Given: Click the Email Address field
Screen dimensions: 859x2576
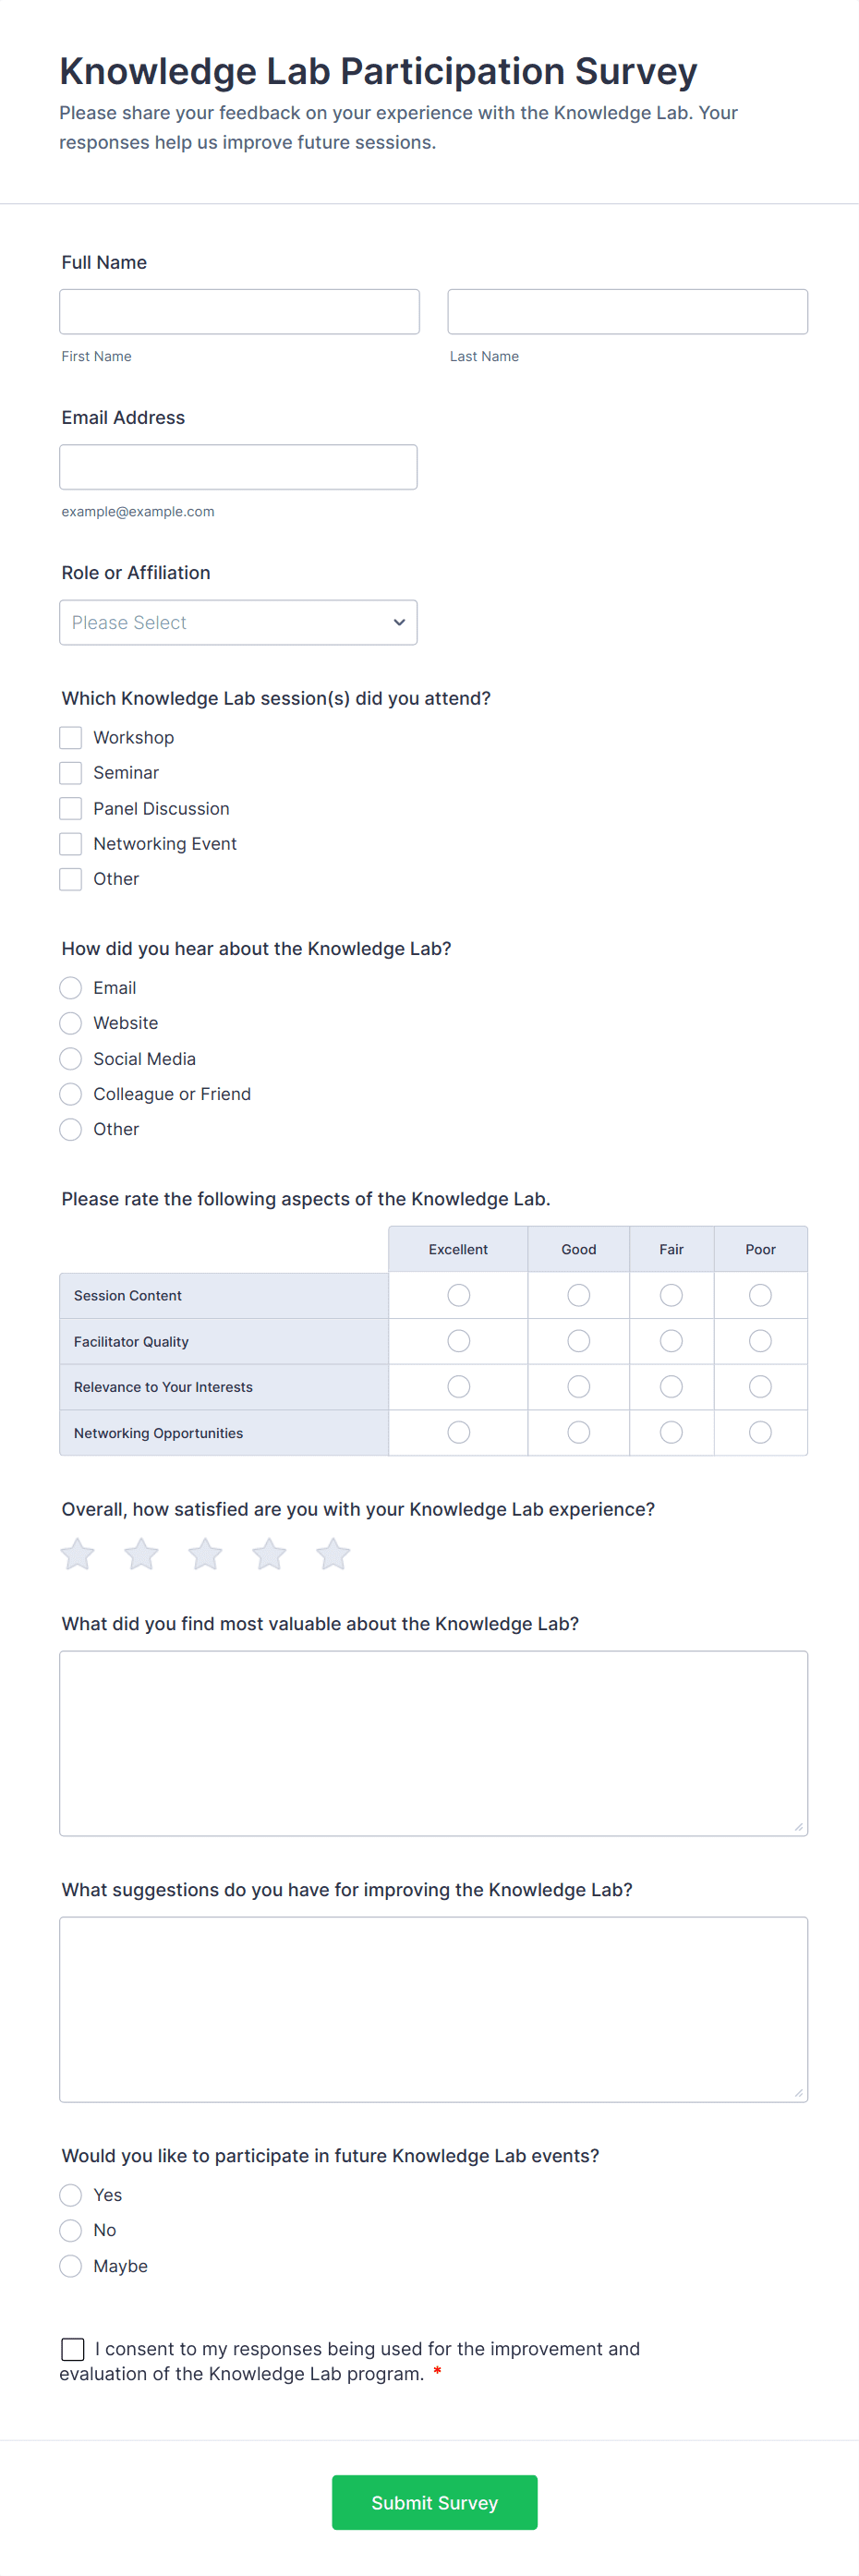Looking at the screenshot, I should tap(238, 466).
